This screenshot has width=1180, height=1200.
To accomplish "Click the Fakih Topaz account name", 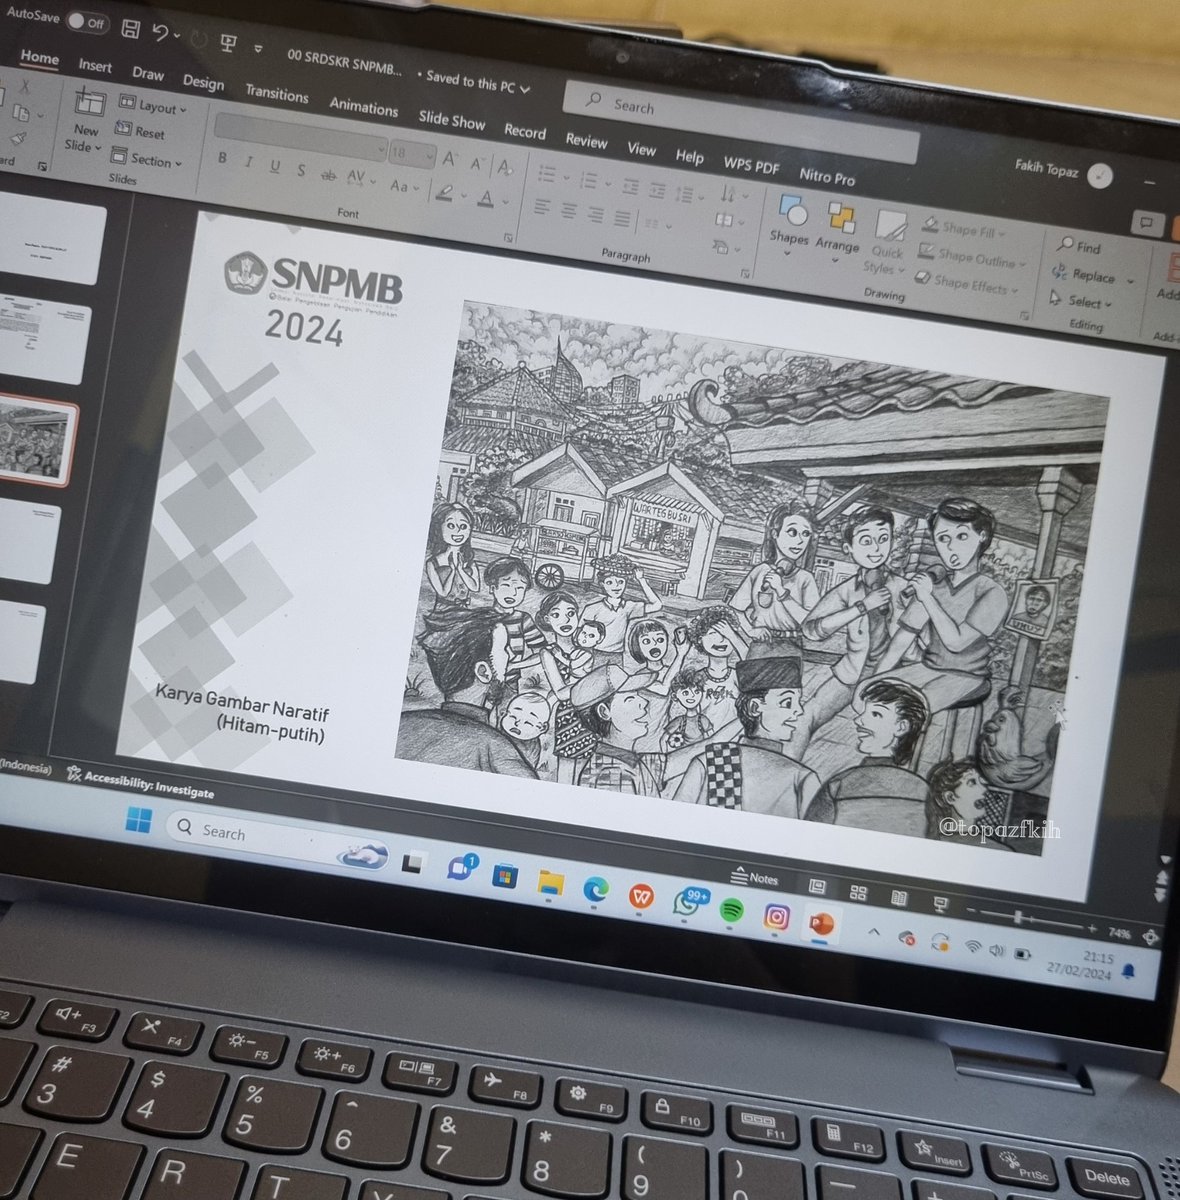I will (x=1045, y=169).
